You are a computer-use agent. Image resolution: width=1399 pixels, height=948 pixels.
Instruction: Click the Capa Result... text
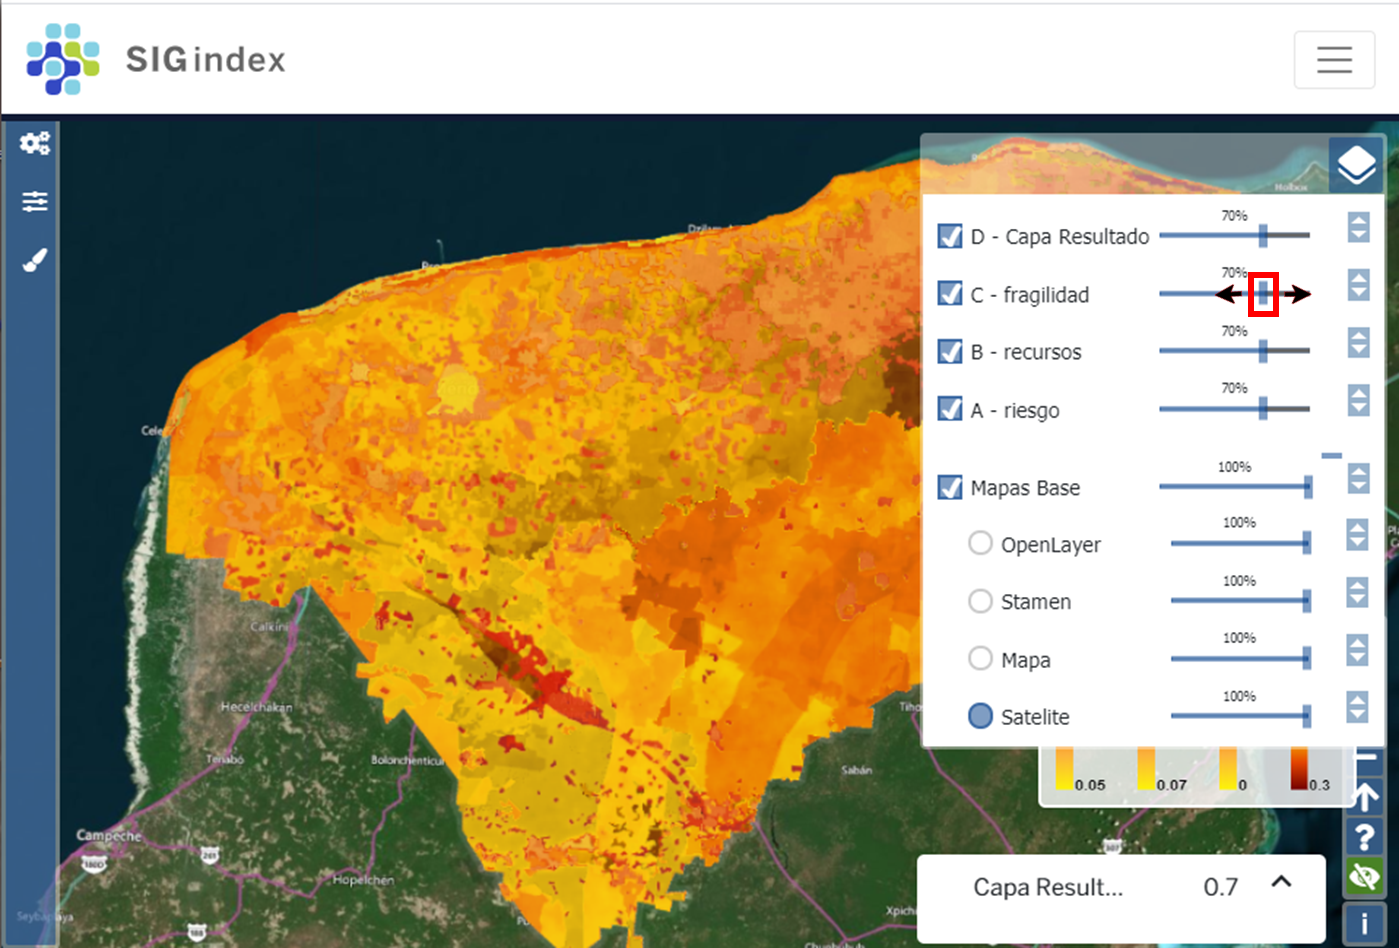point(1048,887)
